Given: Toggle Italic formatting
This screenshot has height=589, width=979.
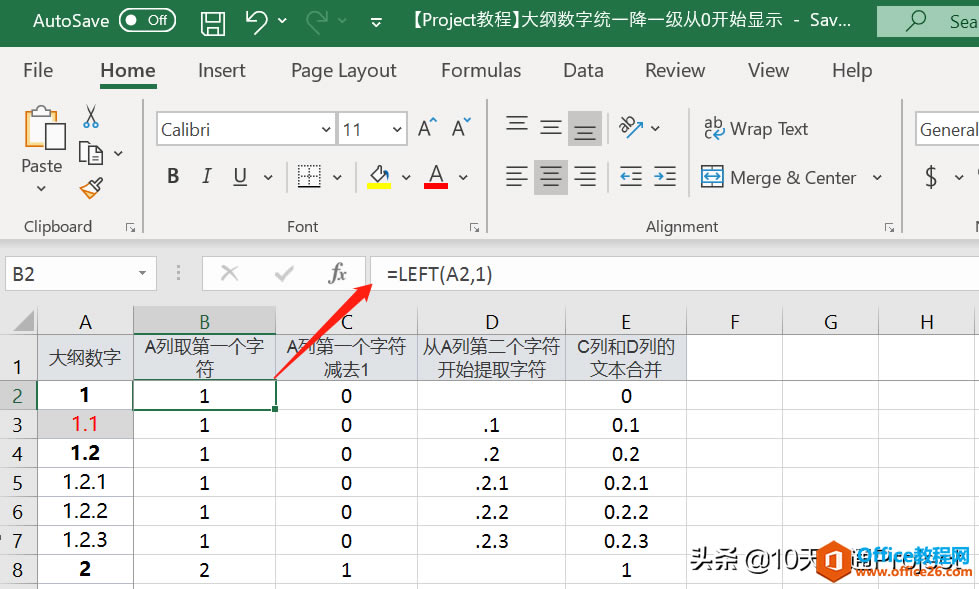Looking at the screenshot, I should point(206,176).
